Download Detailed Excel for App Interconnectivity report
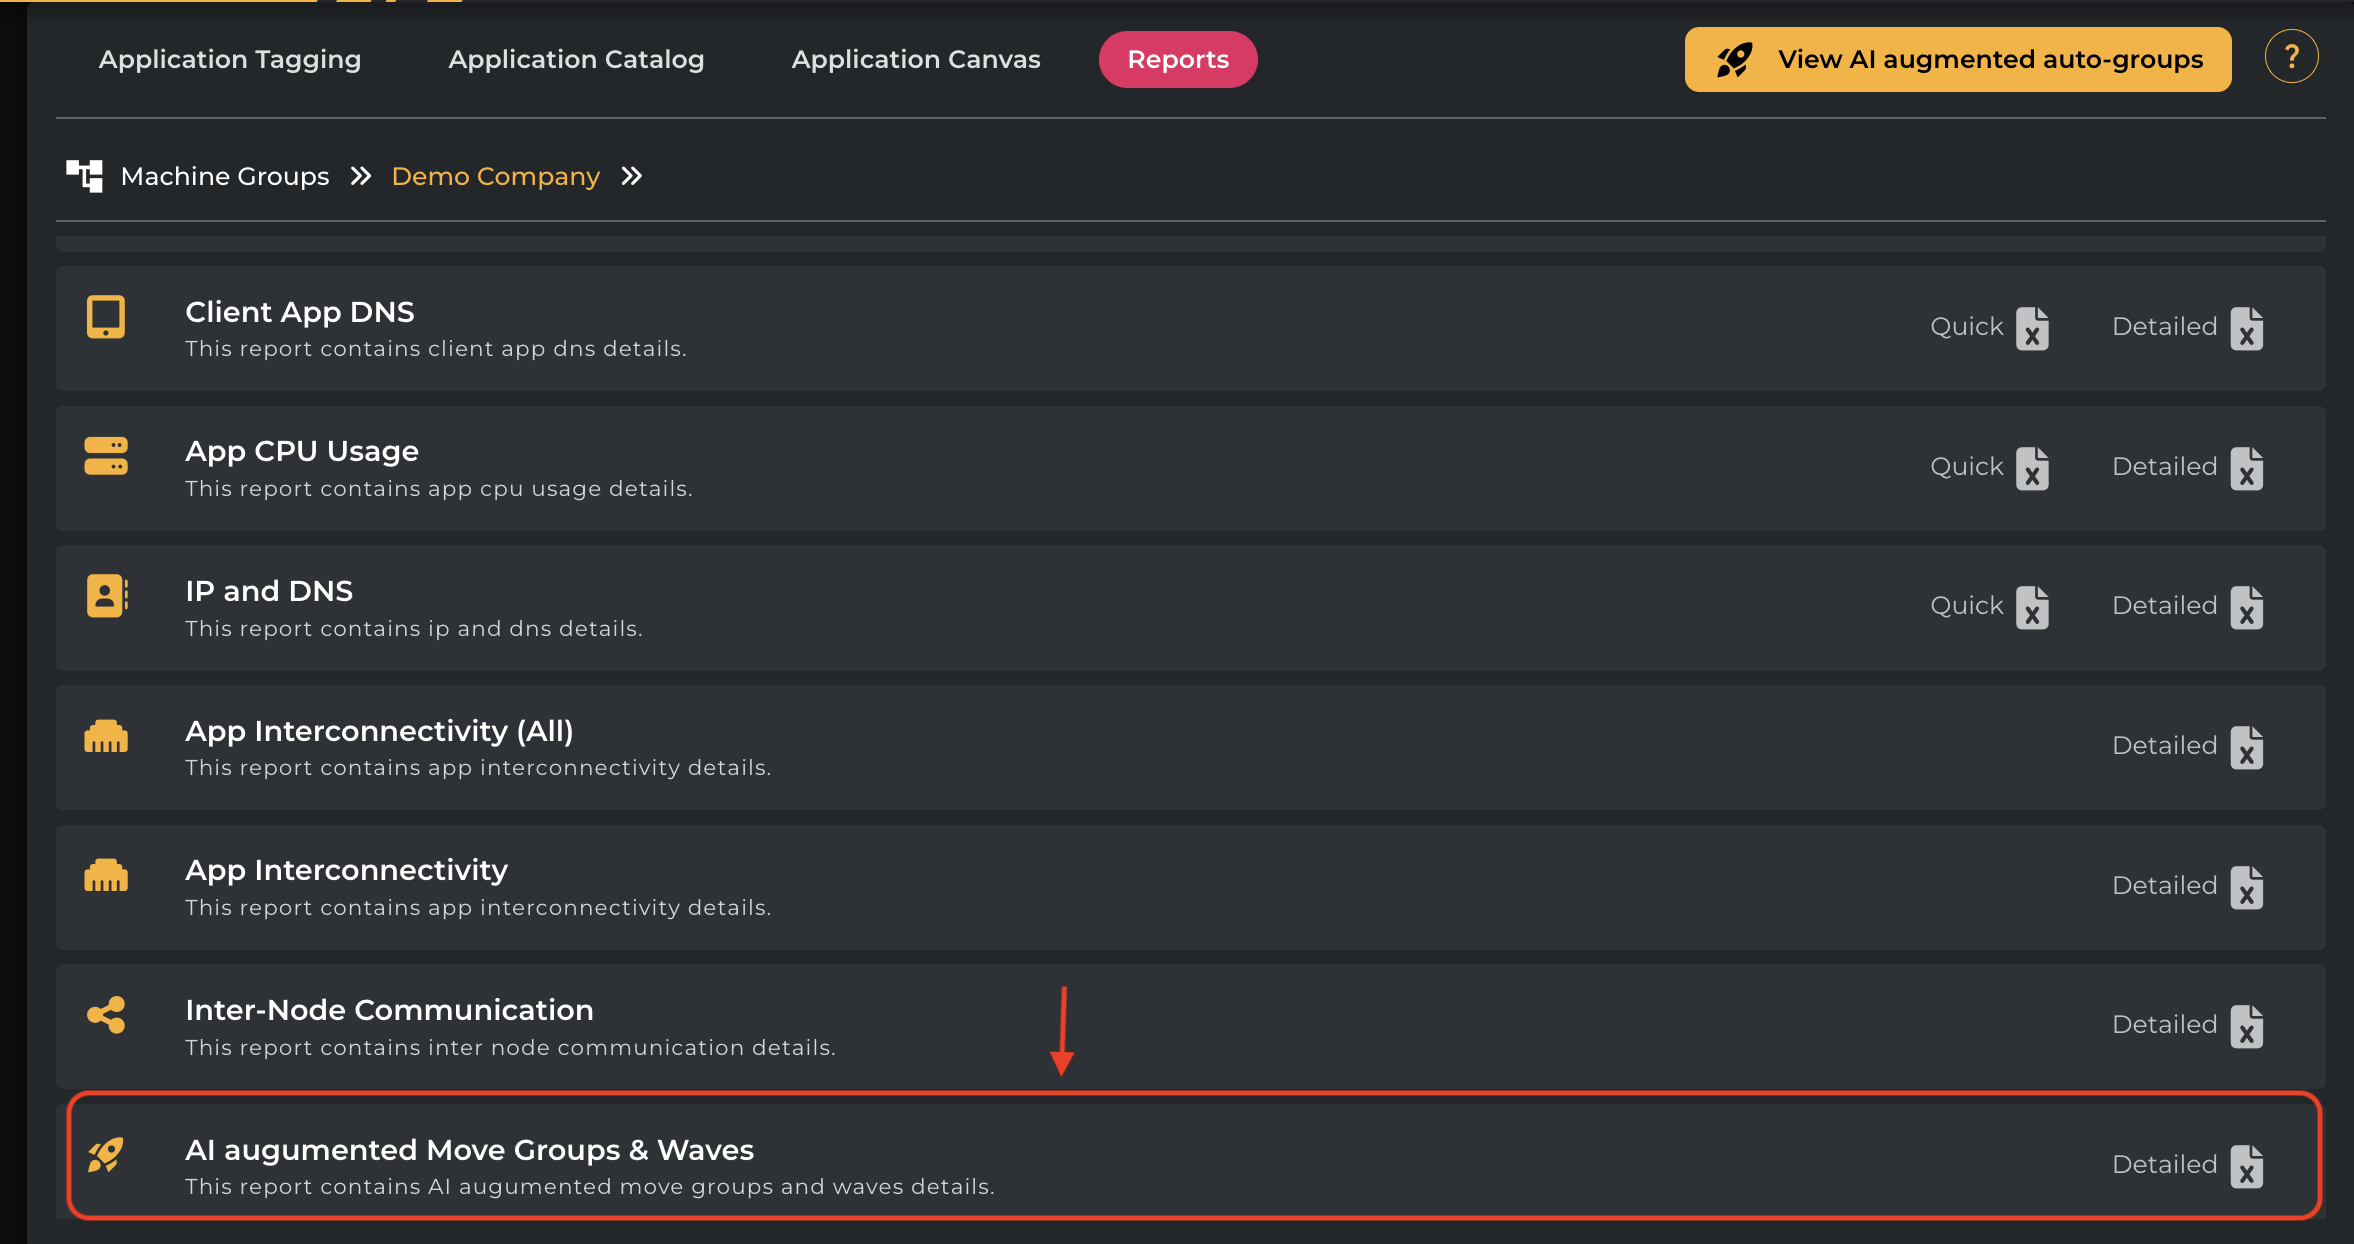Image resolution: width=2354 pixels, height=1244 pixels. point(2246,887)
